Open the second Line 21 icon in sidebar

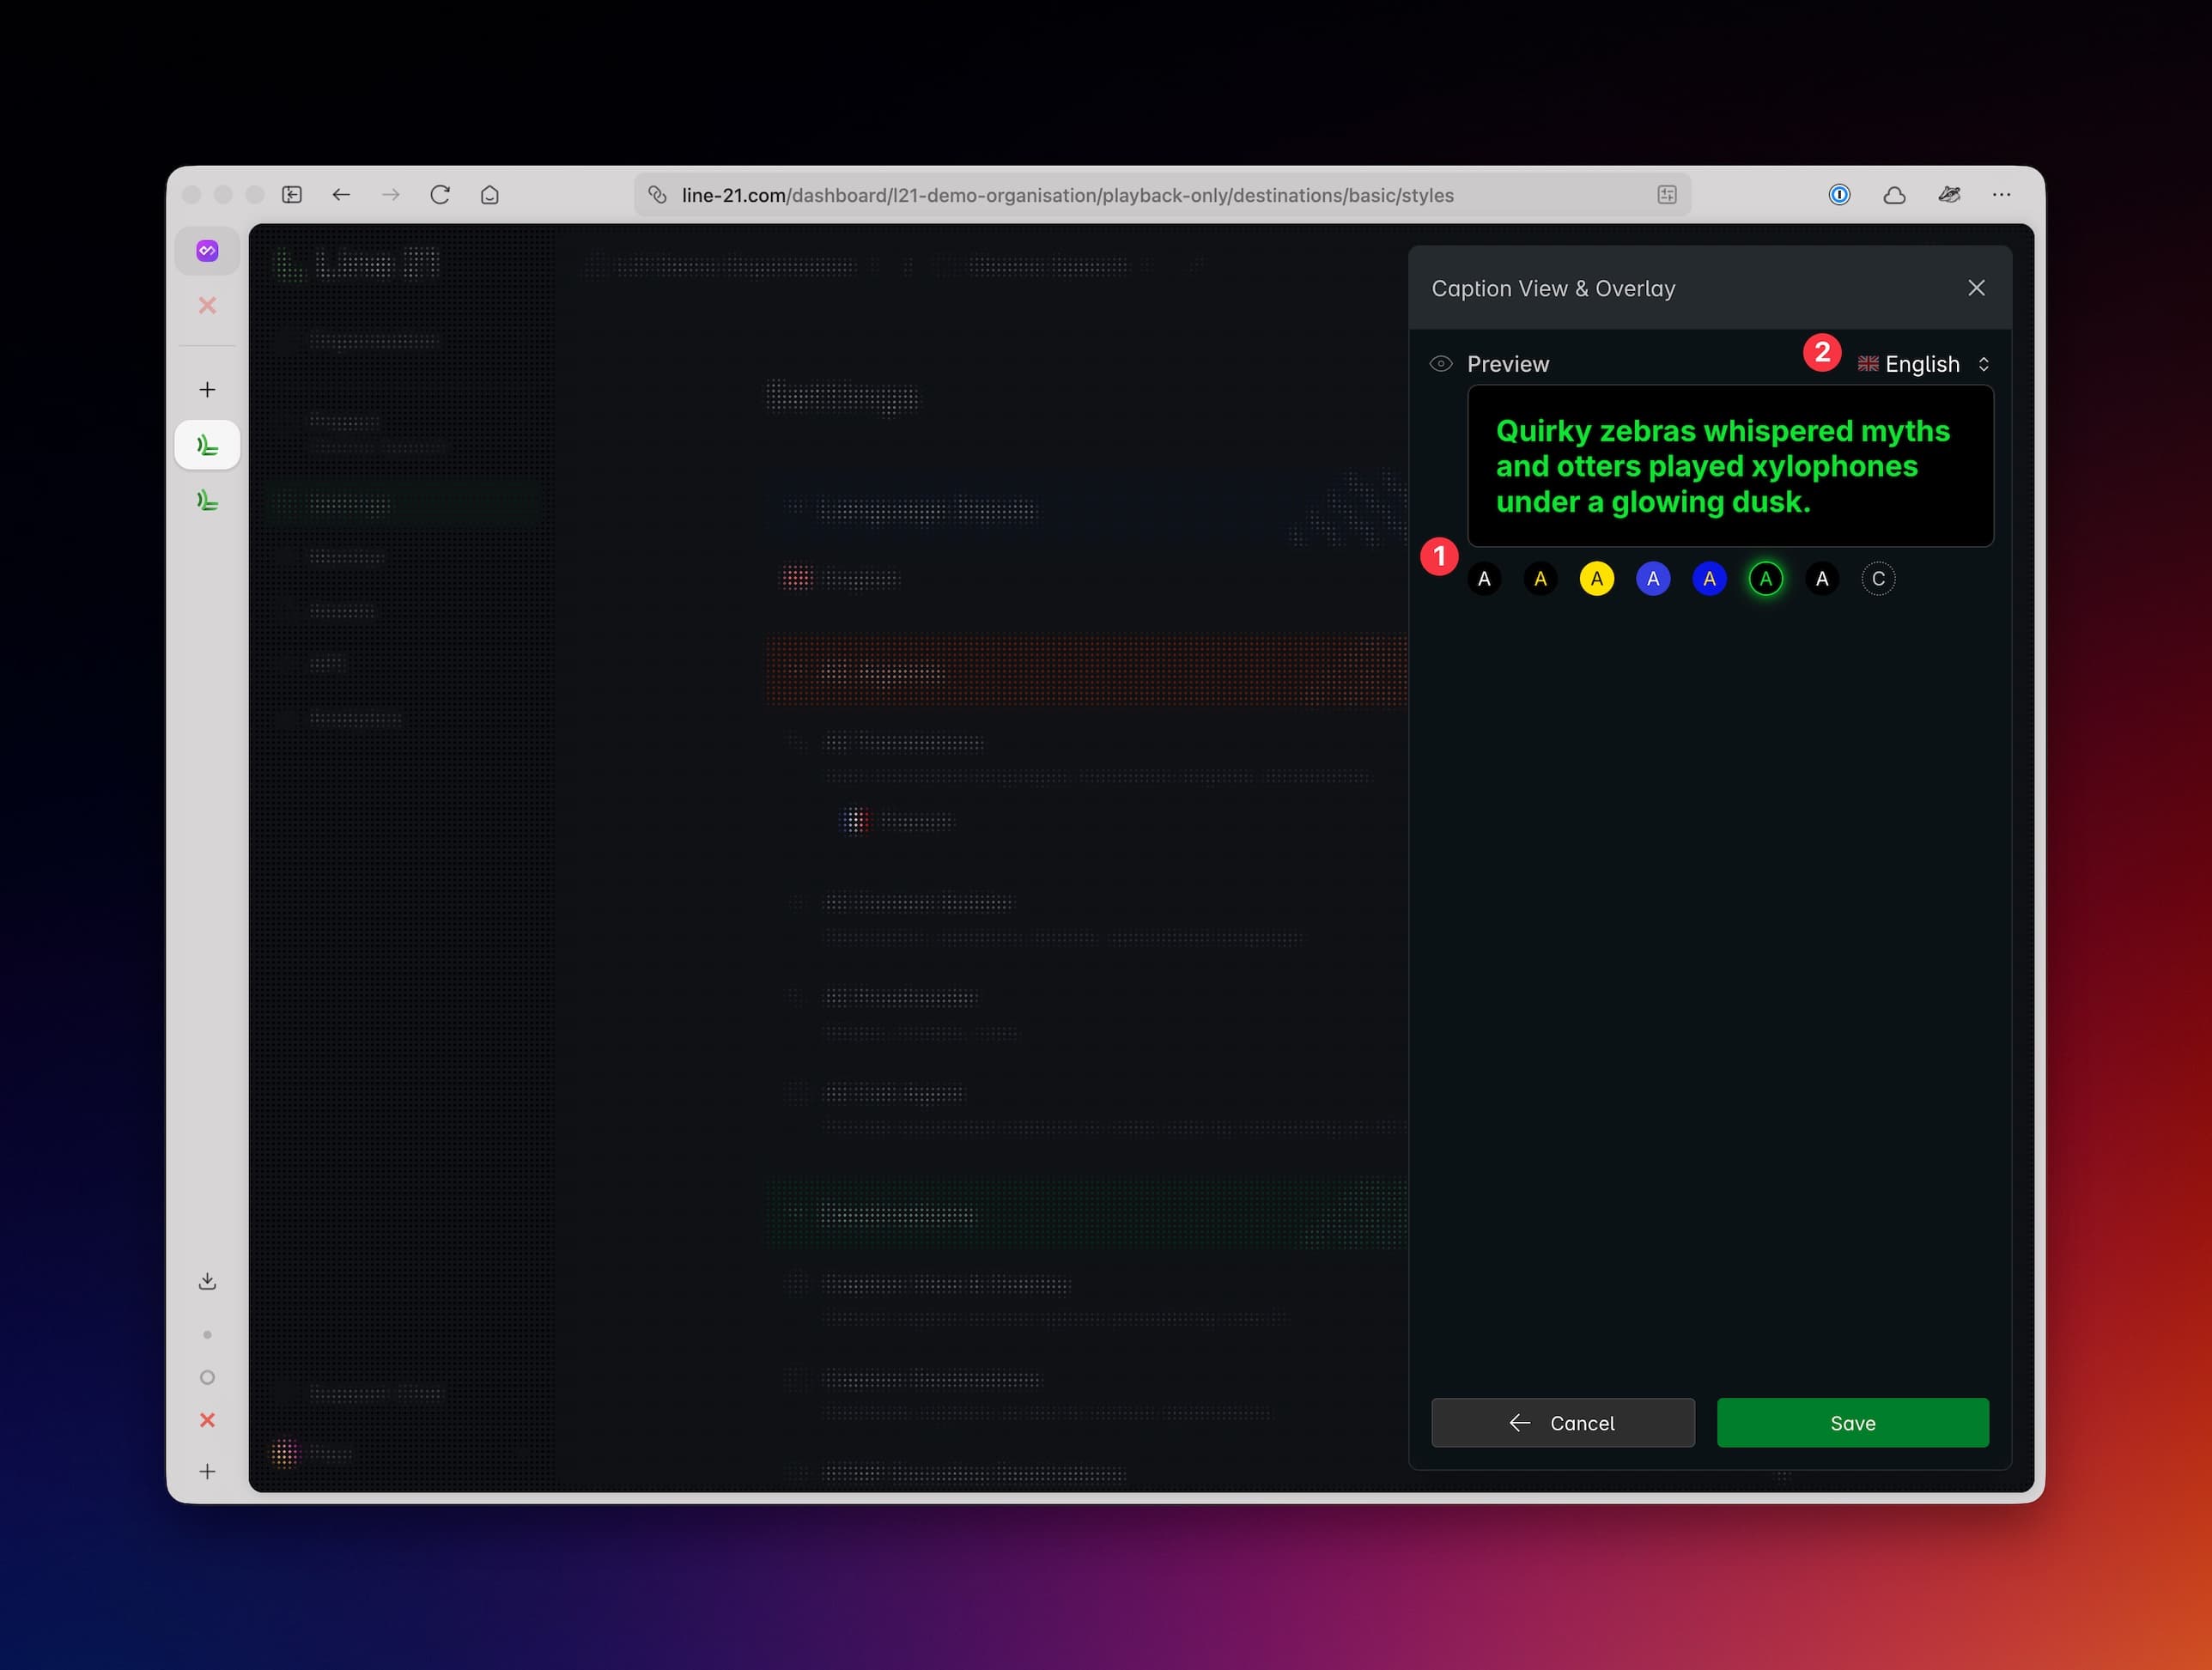(x=207, y=500)
